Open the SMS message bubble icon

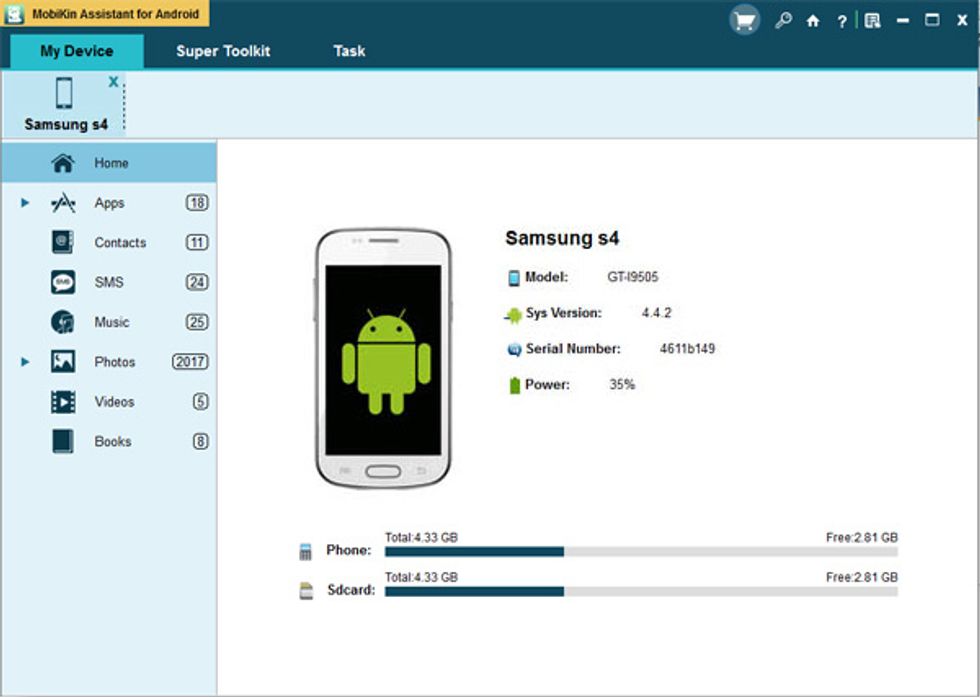[x=63, y=282]
